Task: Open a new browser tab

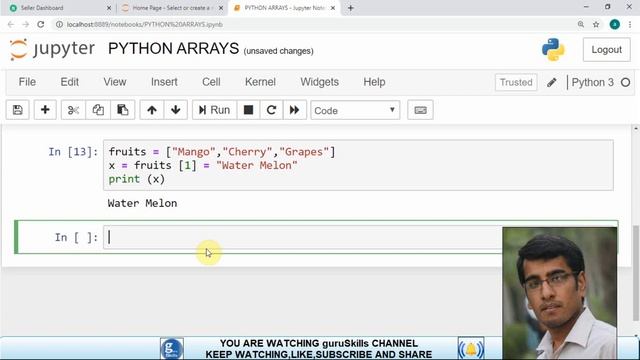Action: (x=351, y=8)
